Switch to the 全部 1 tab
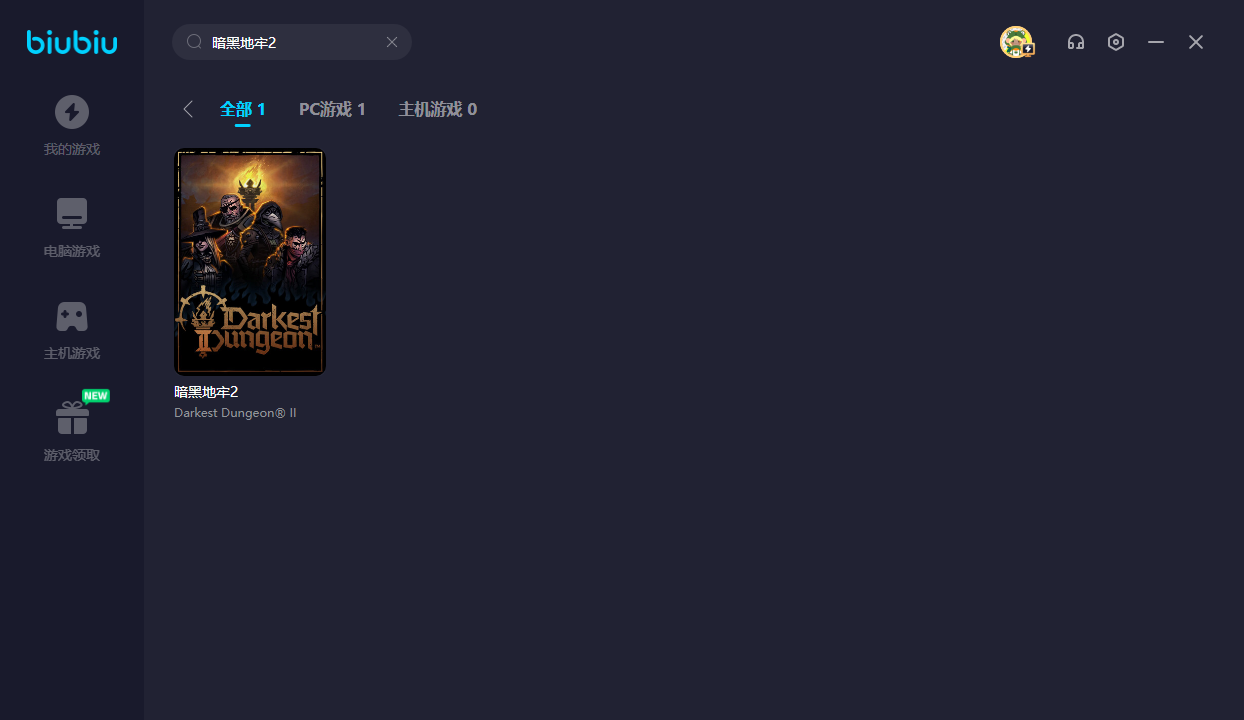The width and height of the screenshot is (1244, 720). [x=243, y=109]
